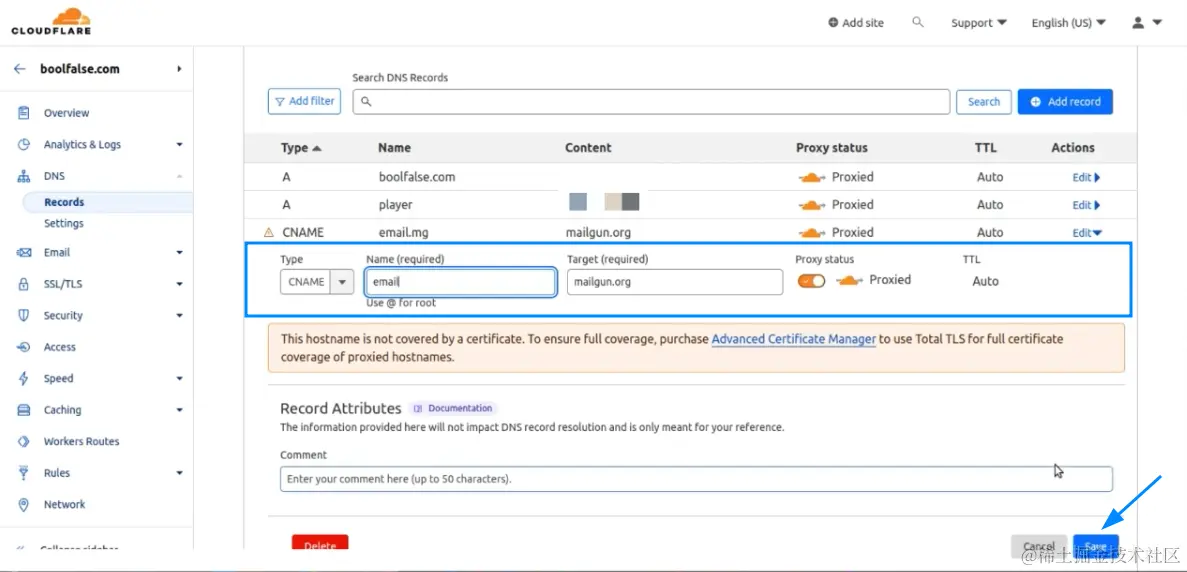Click Edit on the boolfalse.com row
Viewport: 1187px width, 572px height.
pos(1086,177)
